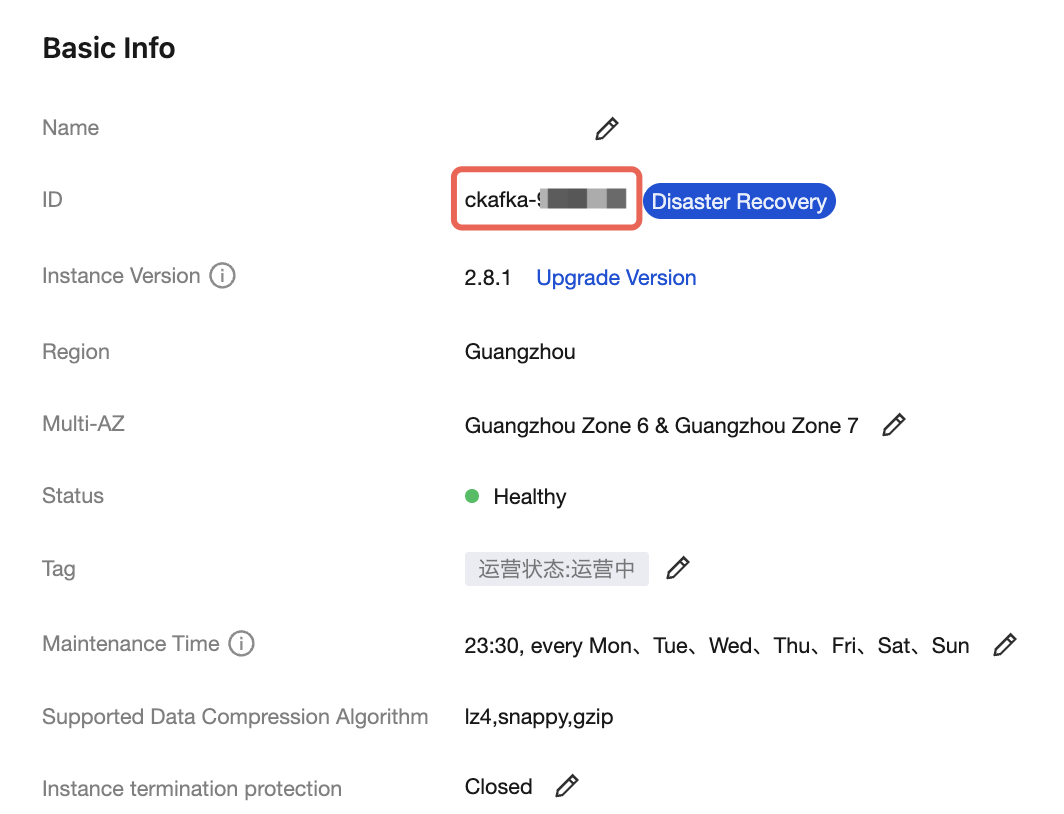Click the green Healthy status dot
This screenshot has width=1064, height=814.
click(472, 496)
